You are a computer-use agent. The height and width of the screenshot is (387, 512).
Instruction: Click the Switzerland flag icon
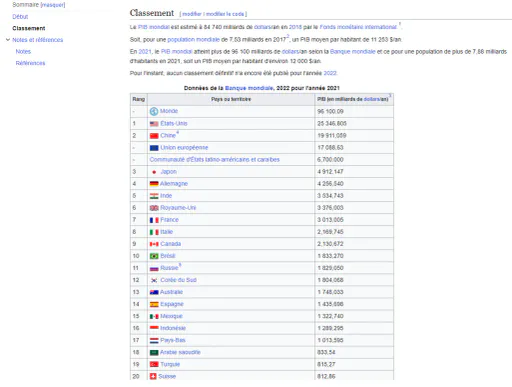pos(153,376)
